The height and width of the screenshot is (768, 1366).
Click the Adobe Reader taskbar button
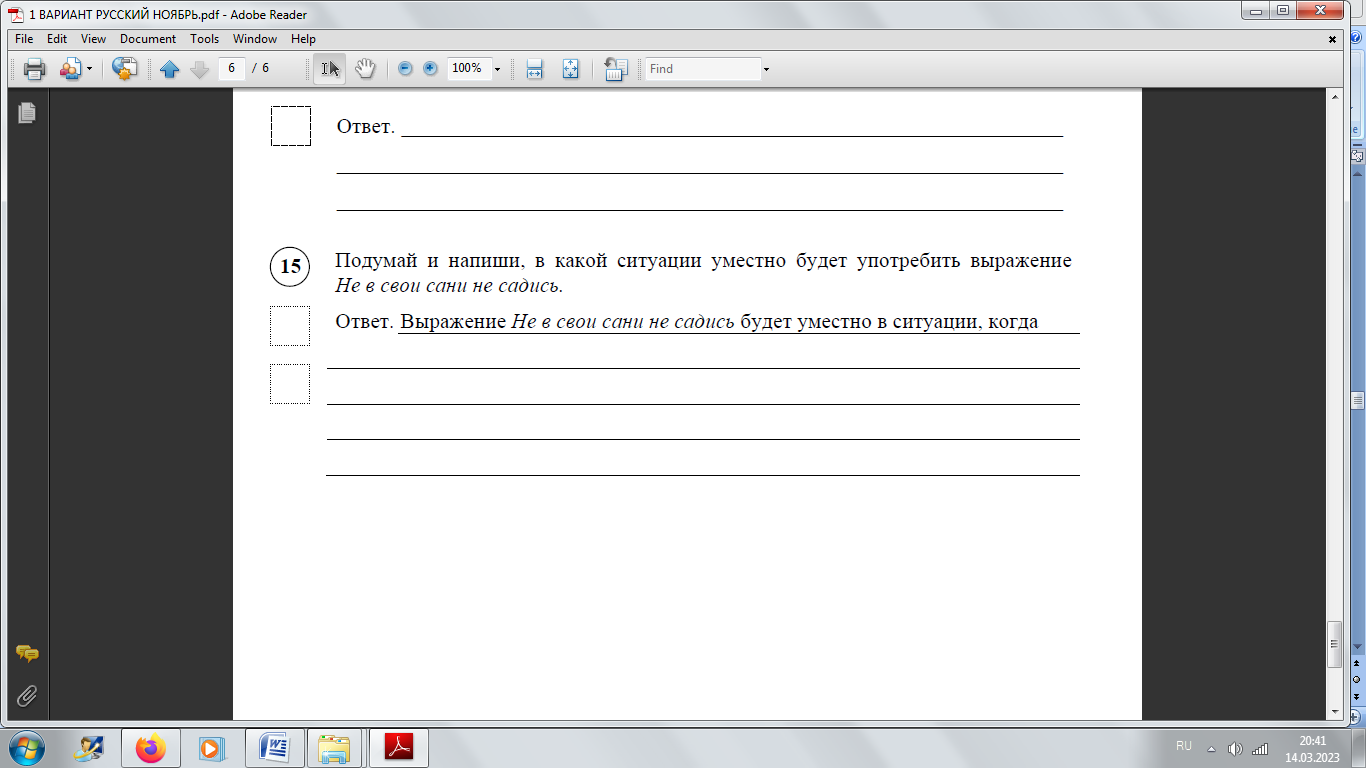click(399, 748)
